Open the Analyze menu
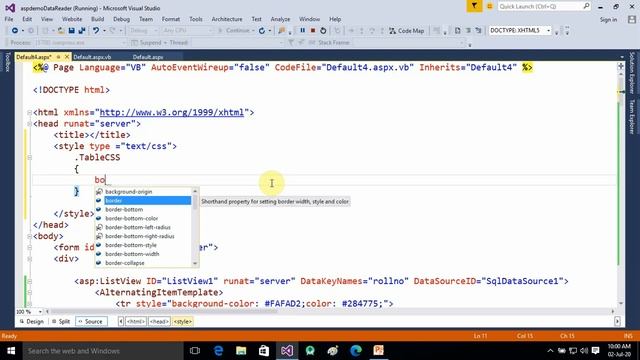The height and width of the screenshot is (360, 640). (280, 19)
